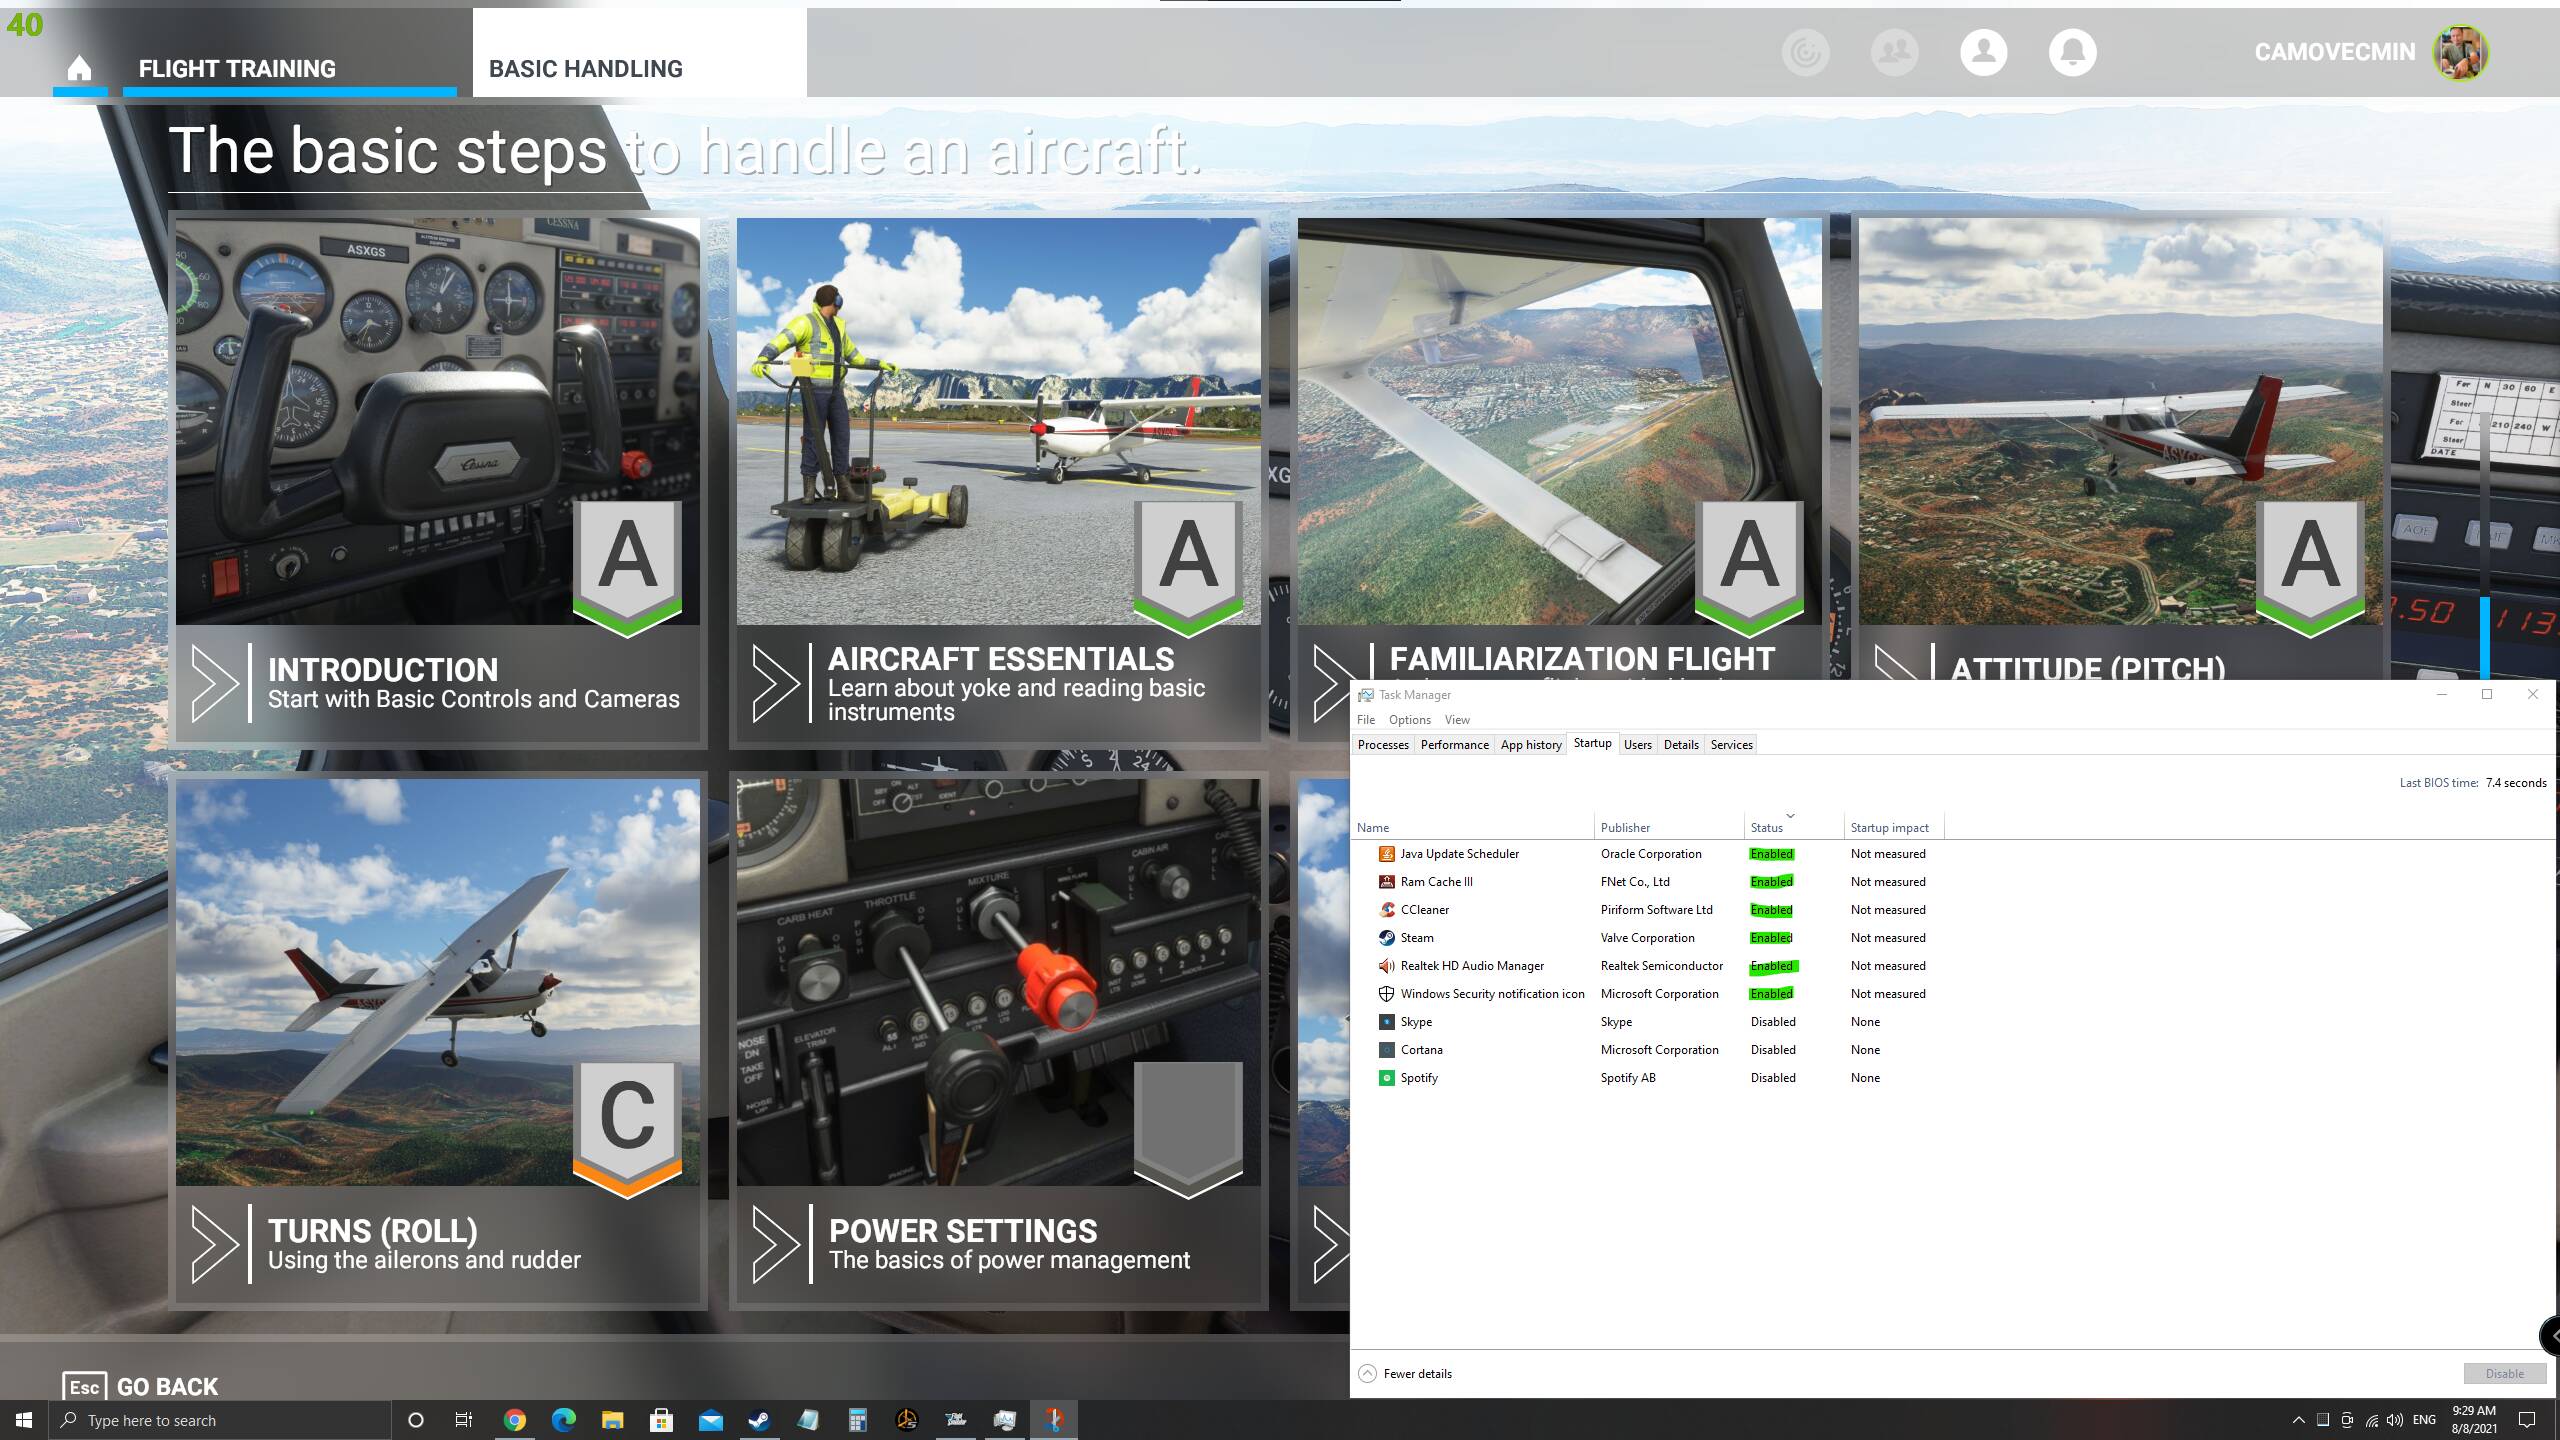
Task: Open the Options menu in Task Manager
Action: pyautogui.click(x=1409, y=720)
